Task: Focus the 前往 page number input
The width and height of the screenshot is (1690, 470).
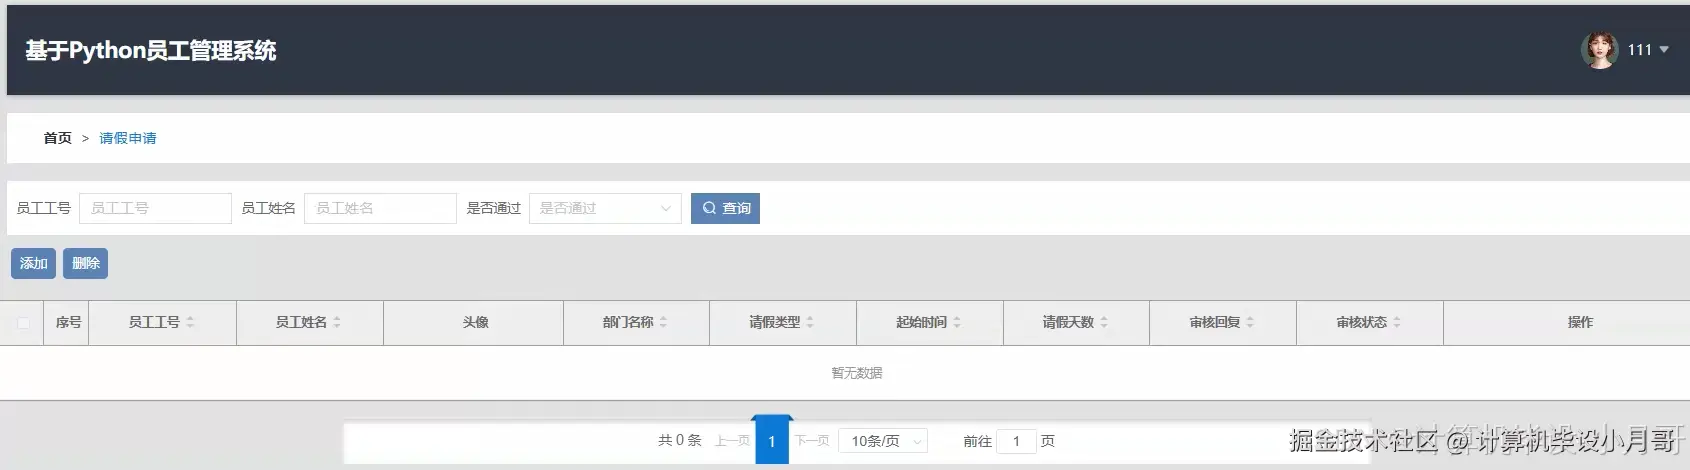Action: (1016, 441)
